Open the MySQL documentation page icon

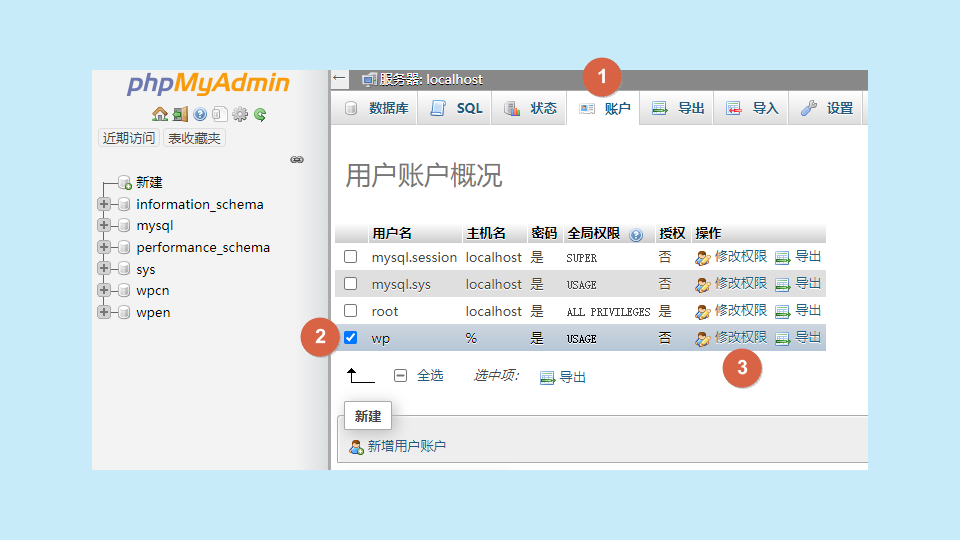220,114
